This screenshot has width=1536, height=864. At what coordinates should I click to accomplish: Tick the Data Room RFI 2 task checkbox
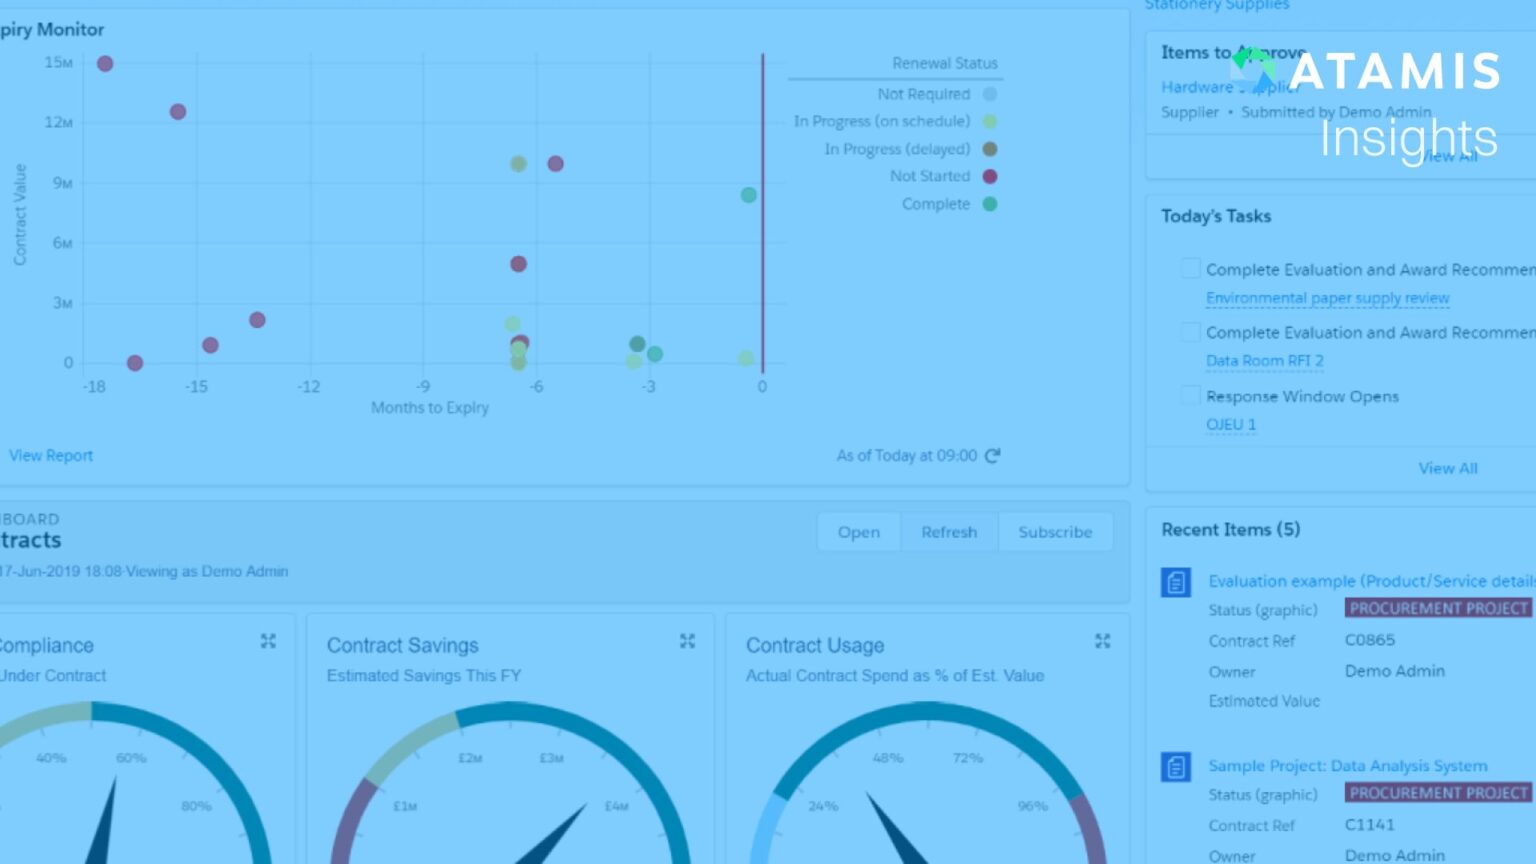pyautogui.click(x=1190, y=332)
